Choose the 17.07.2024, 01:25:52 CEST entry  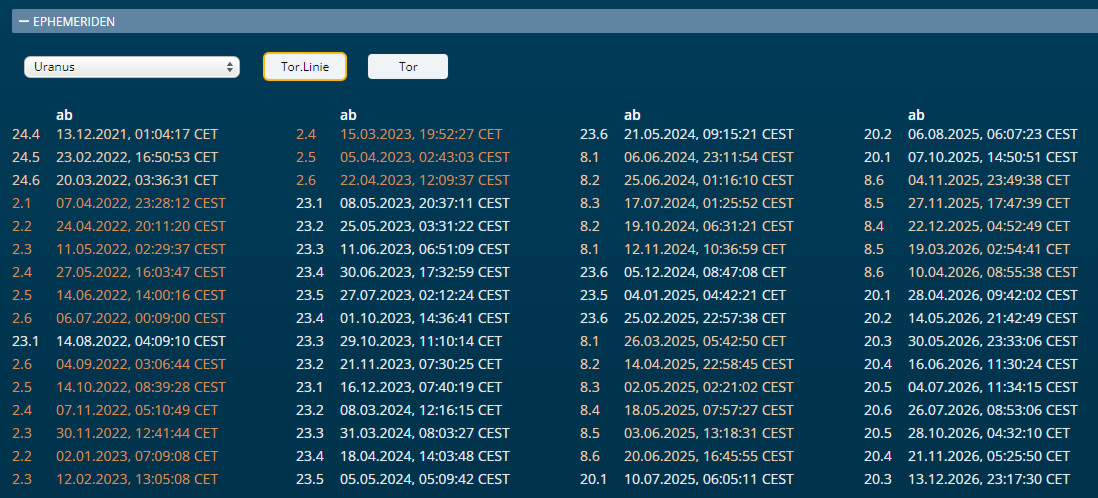point(709,203)
